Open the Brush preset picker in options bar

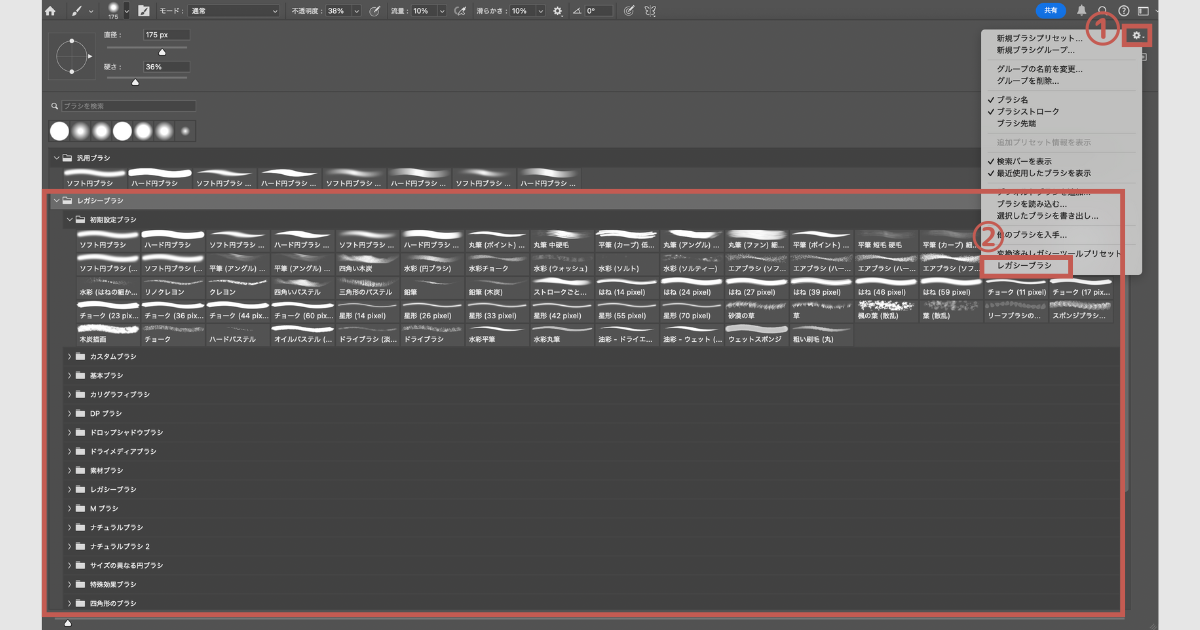(x=115, y=11)
